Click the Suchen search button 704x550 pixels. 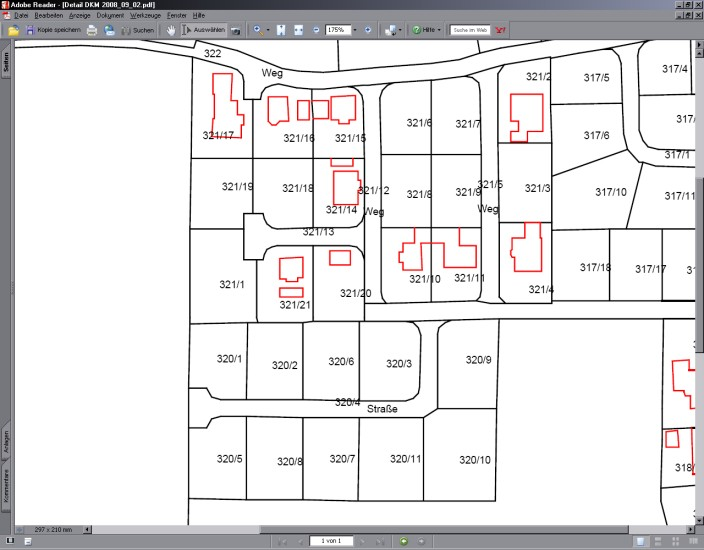136,31
